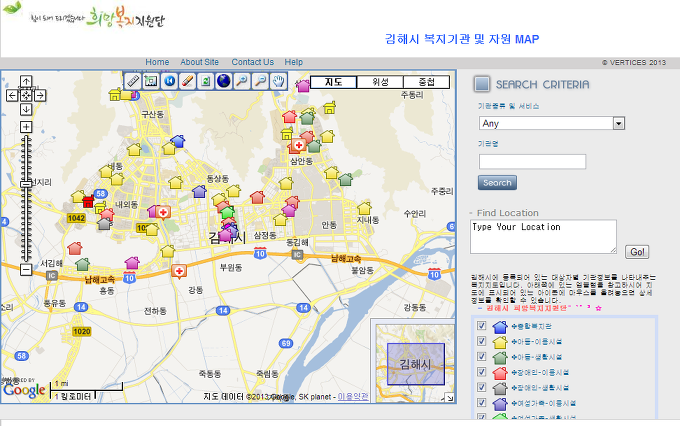Select the ruler measure tool
Image resolution: width=680 pixels, height=426 pixels.
coord(133,81)
